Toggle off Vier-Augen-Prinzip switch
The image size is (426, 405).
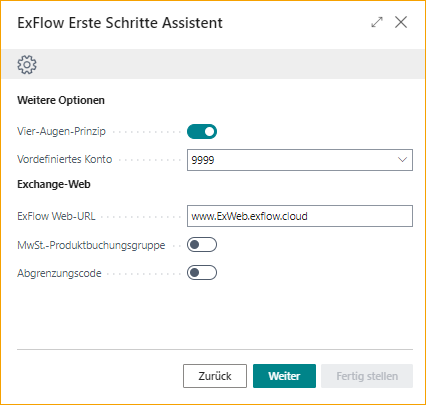click(x=202, y=132)
